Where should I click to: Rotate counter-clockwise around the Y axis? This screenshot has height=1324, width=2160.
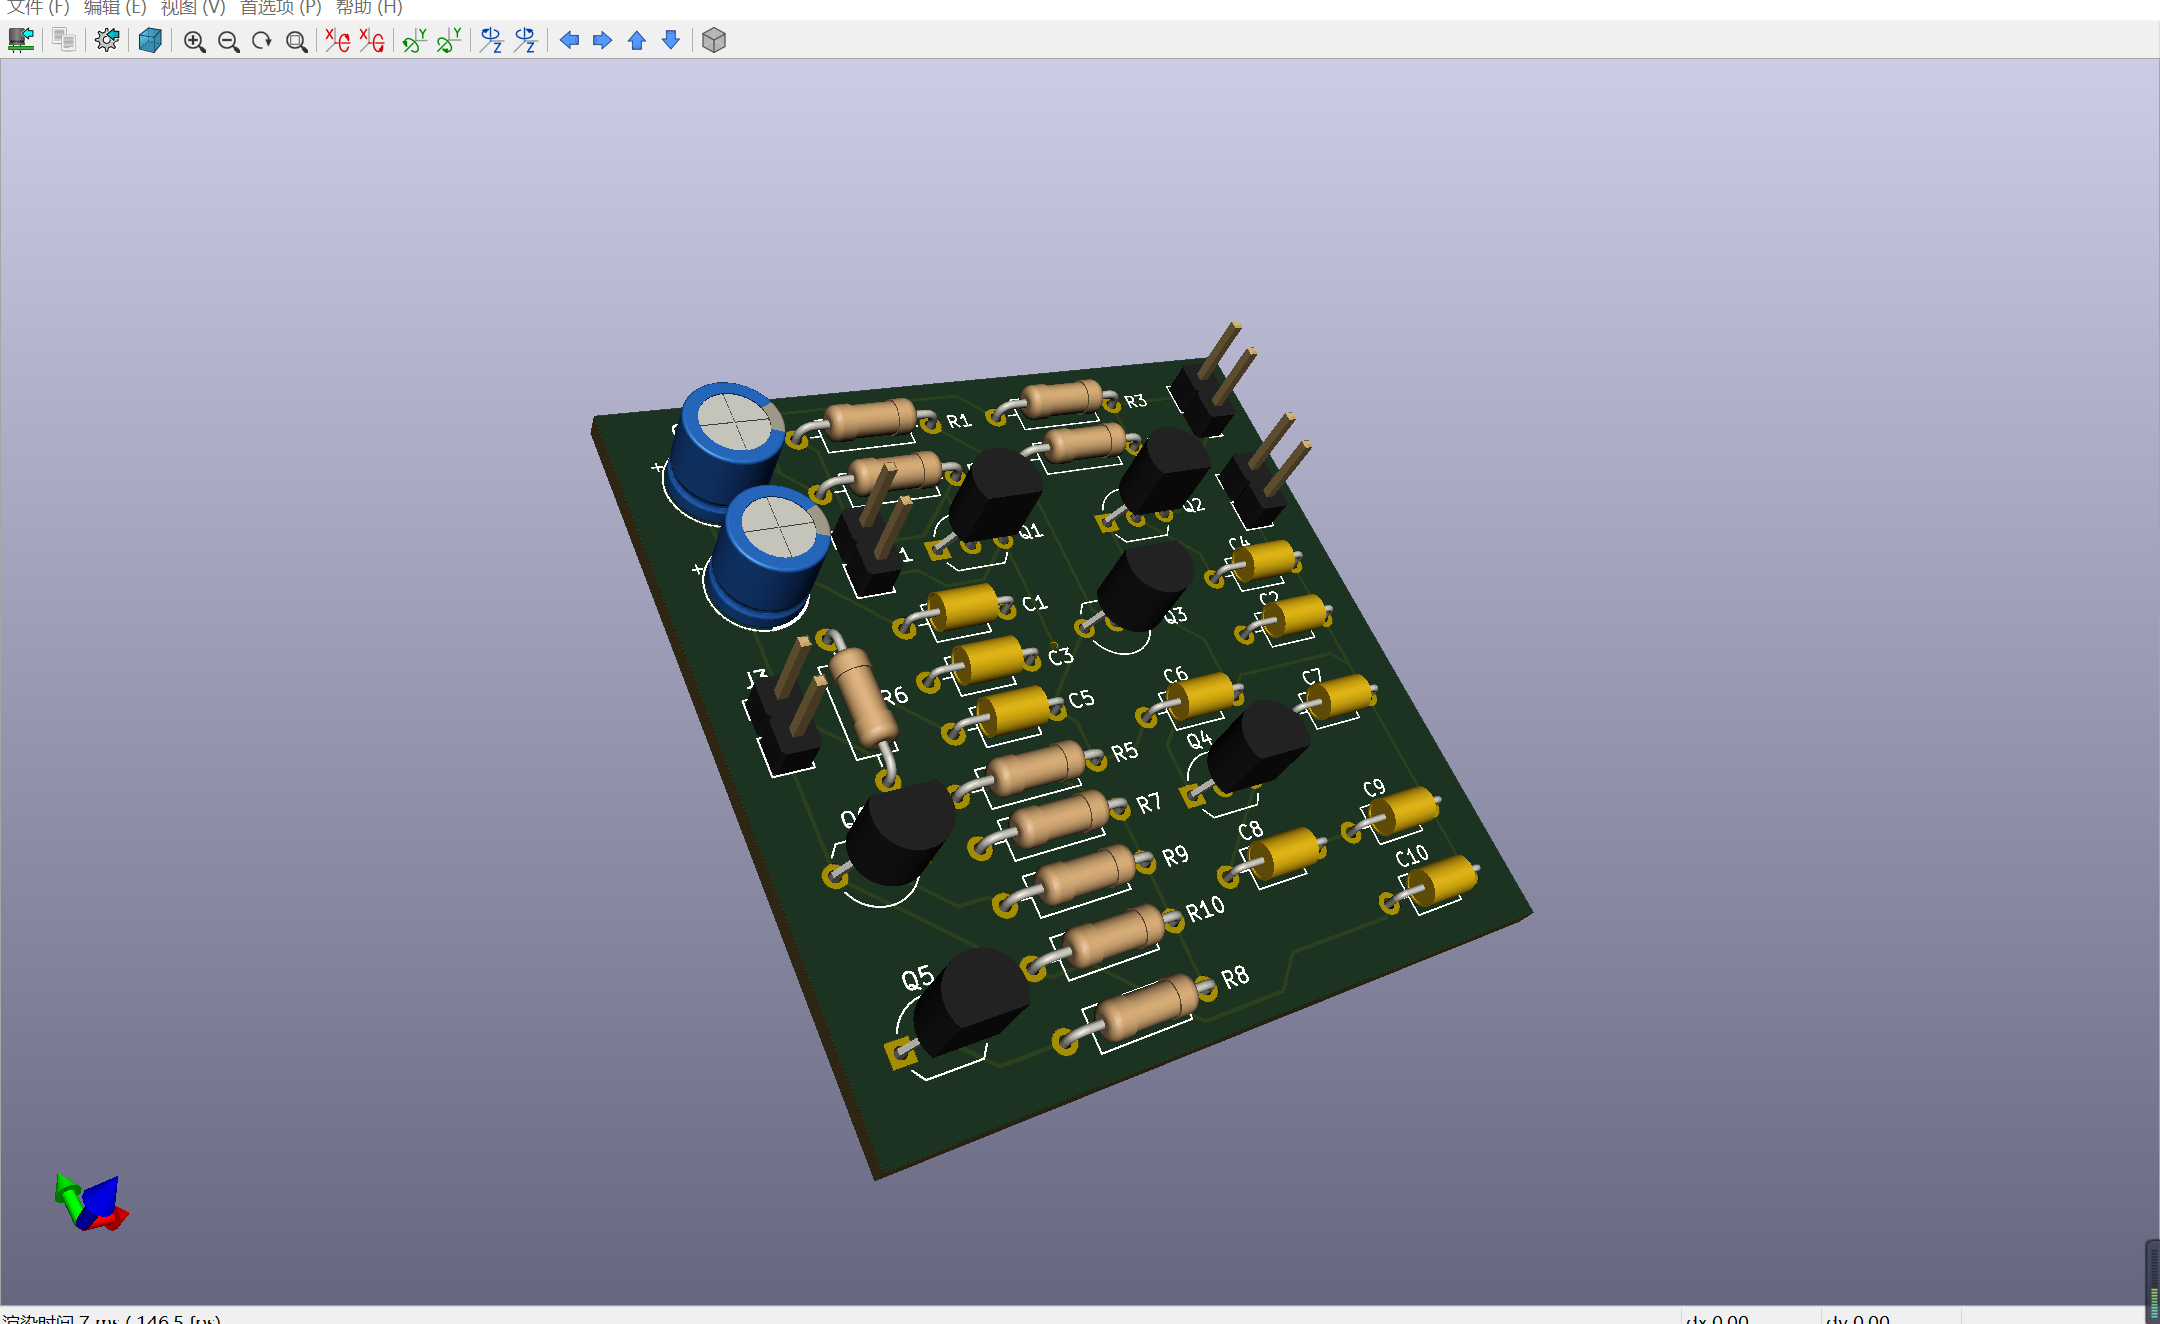click(449, 40)
